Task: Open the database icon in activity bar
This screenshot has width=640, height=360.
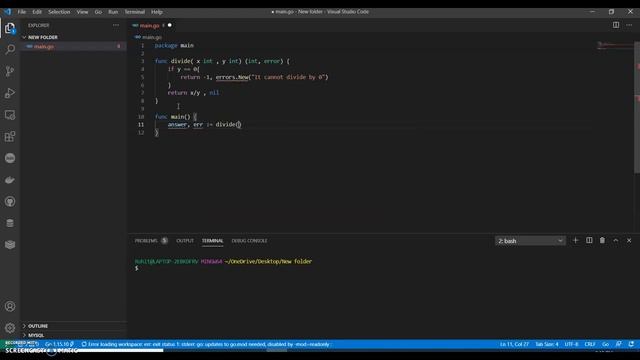Action: pyautogui.click(x=10, y=223)
